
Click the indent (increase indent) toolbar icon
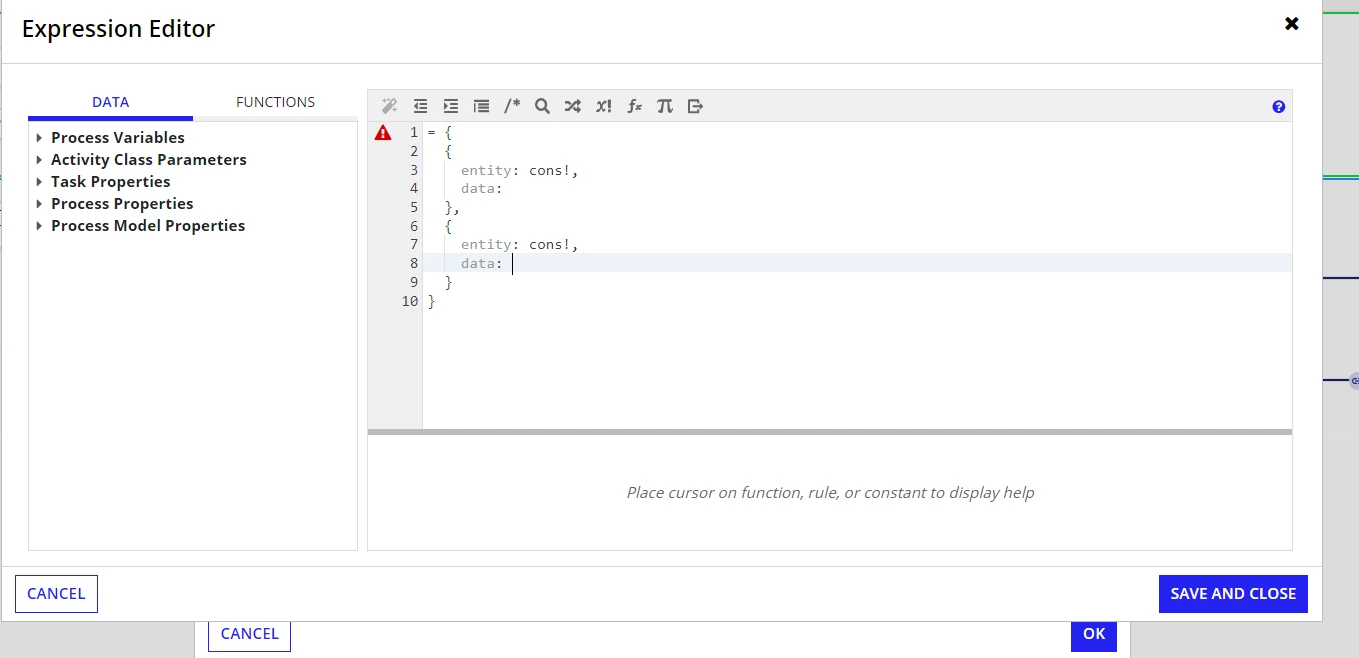point(451,106)
